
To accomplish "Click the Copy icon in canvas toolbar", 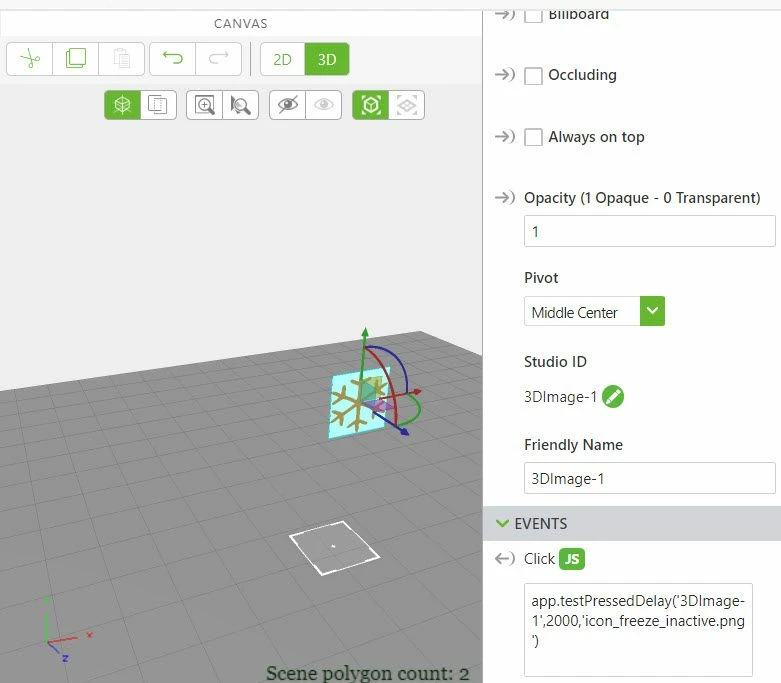I will 75,59.
